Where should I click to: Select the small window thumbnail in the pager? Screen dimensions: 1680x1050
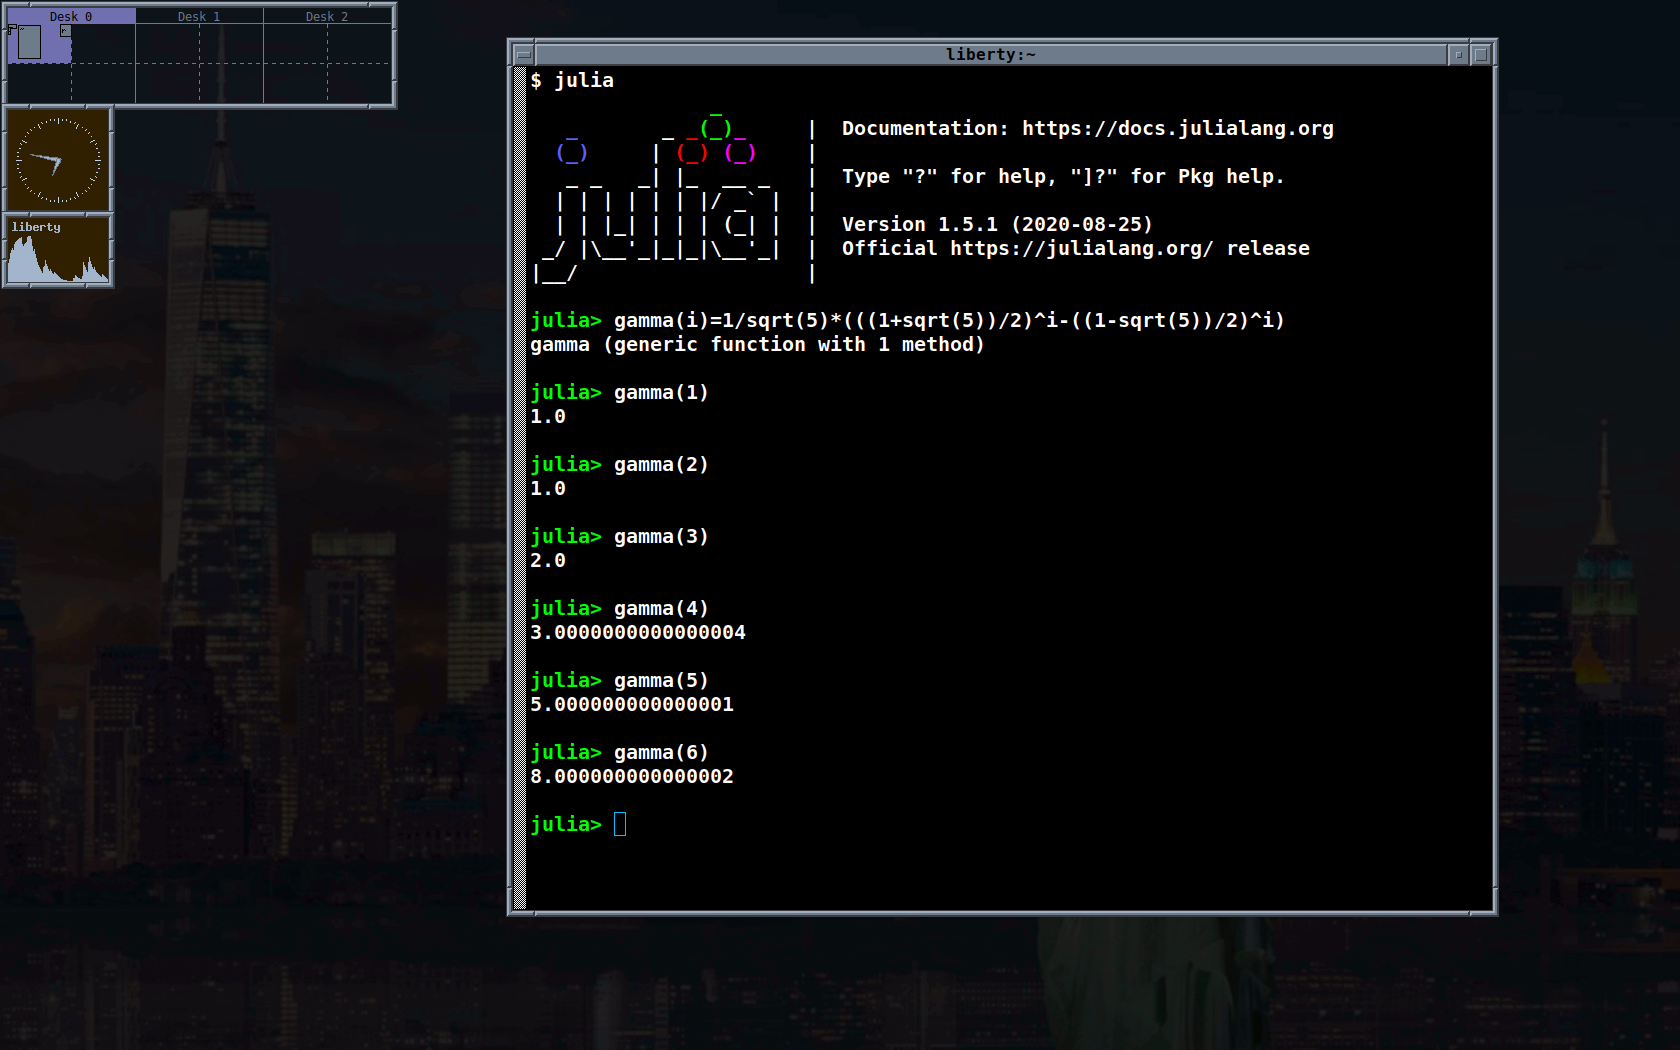click(x=65, y=31)
